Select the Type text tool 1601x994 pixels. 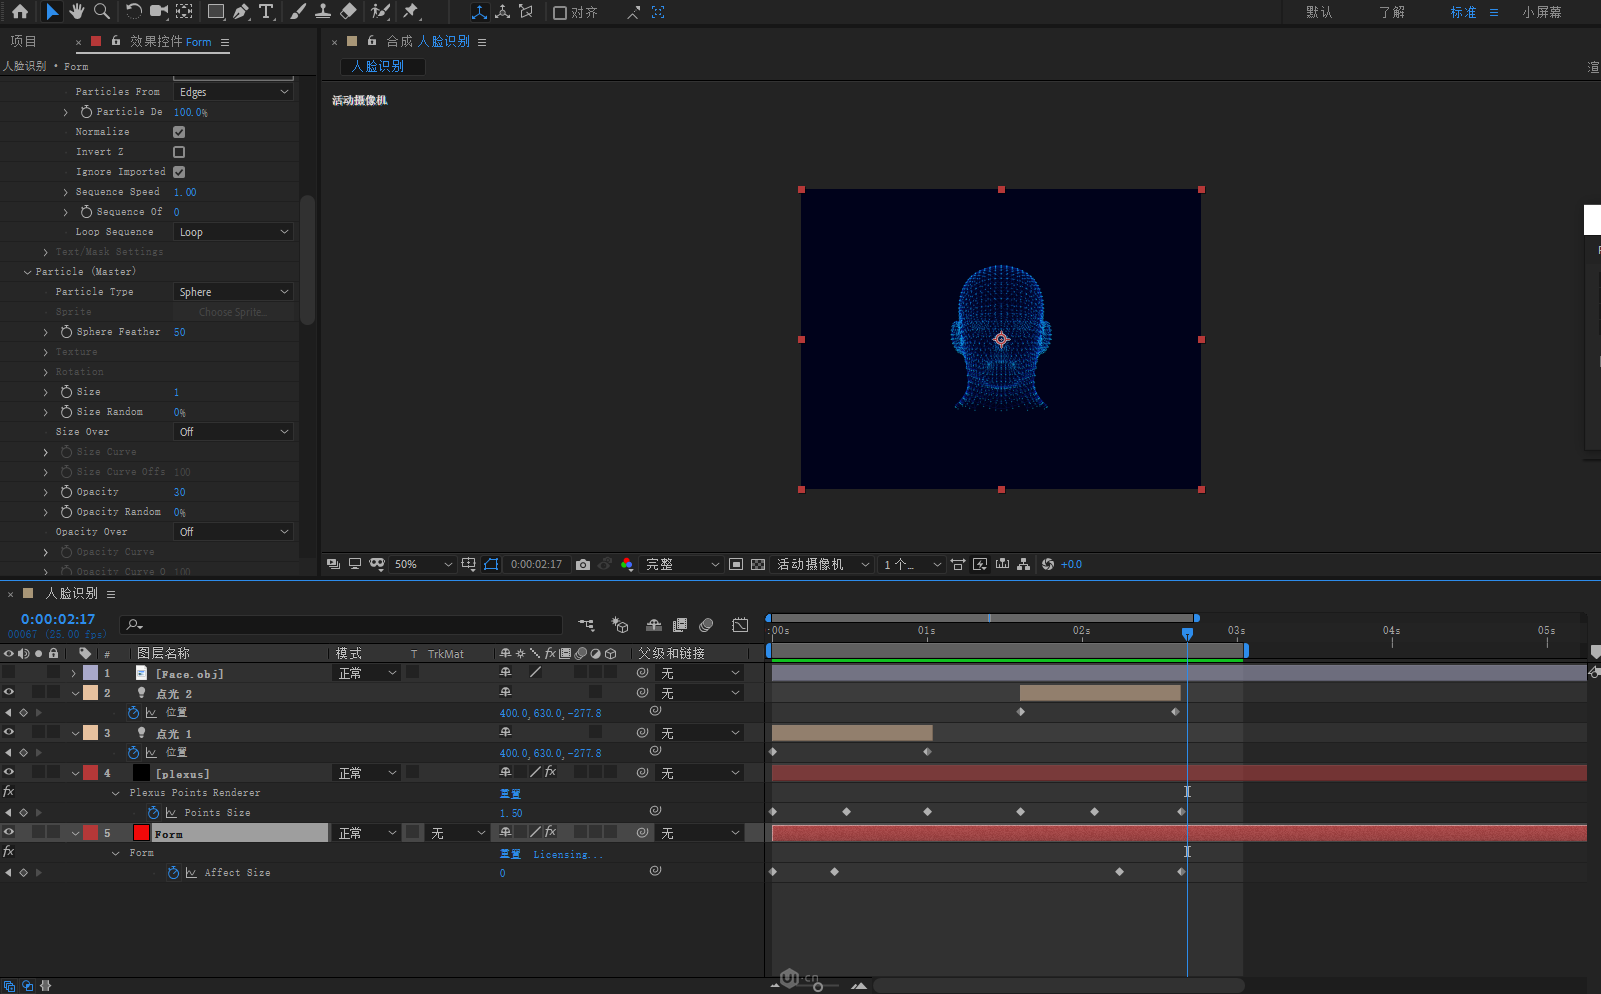[x=266, y=12]
